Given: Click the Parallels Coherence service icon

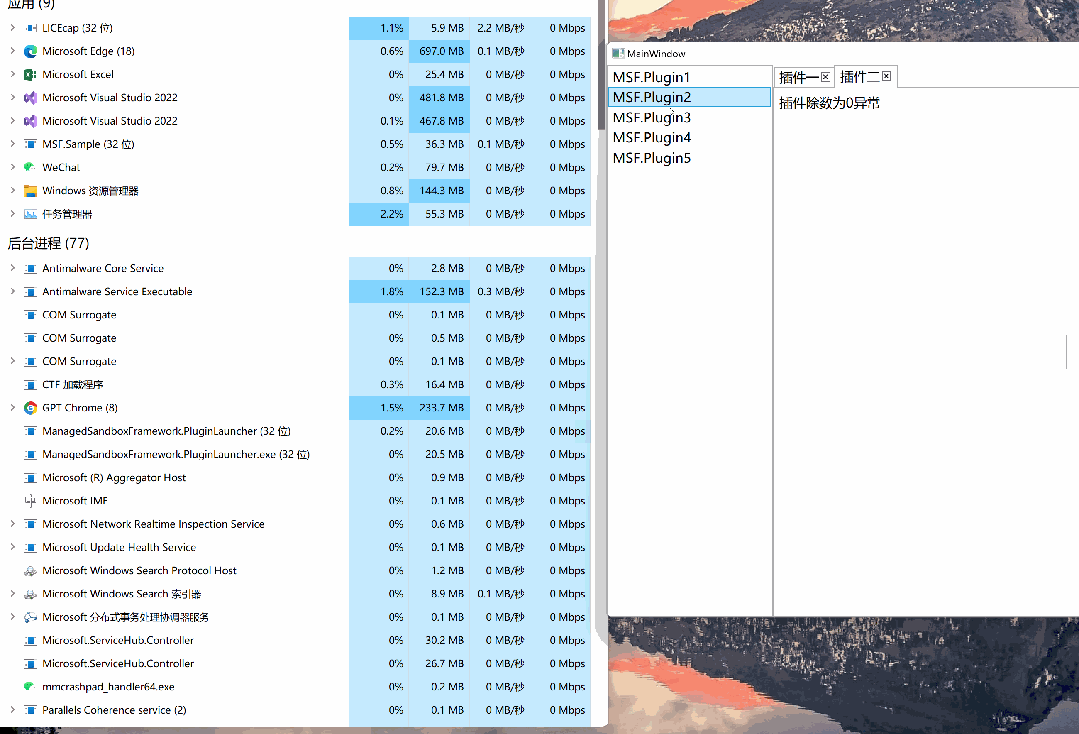Looking at the screenshot, I should point(30,710).
